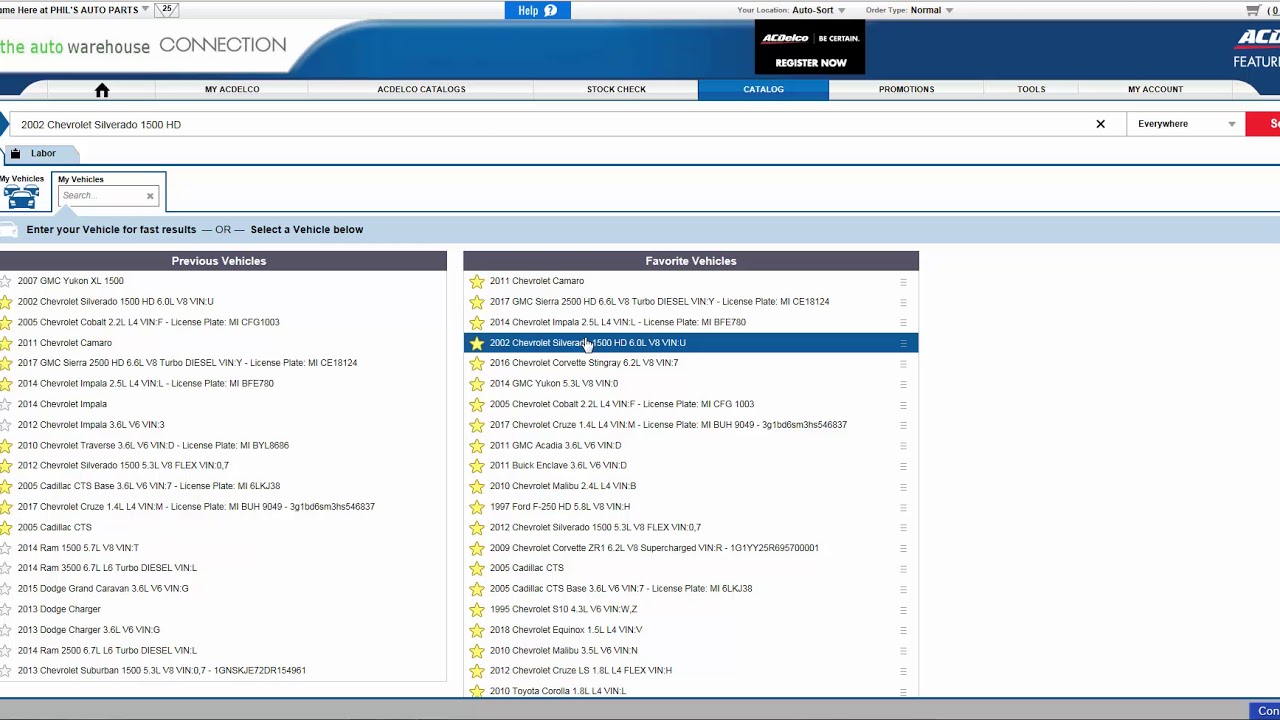Open the TOOLS menu tab
1280x720 pixels.
pyautogui.click(x=1031, y=90)
